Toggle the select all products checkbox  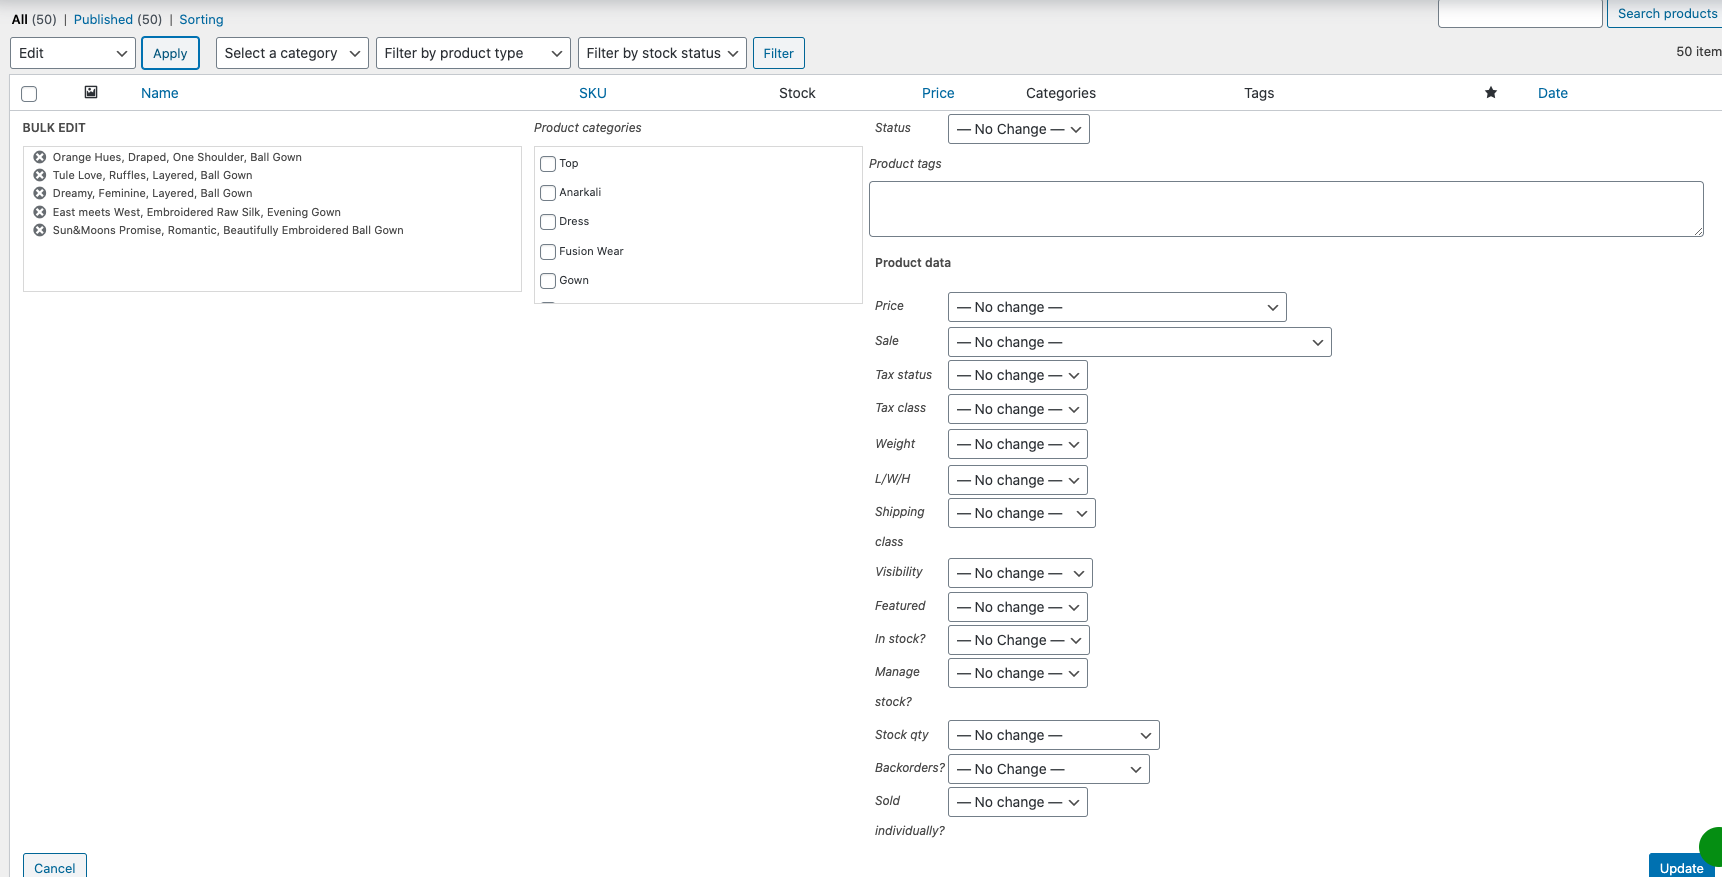(29, 94)
